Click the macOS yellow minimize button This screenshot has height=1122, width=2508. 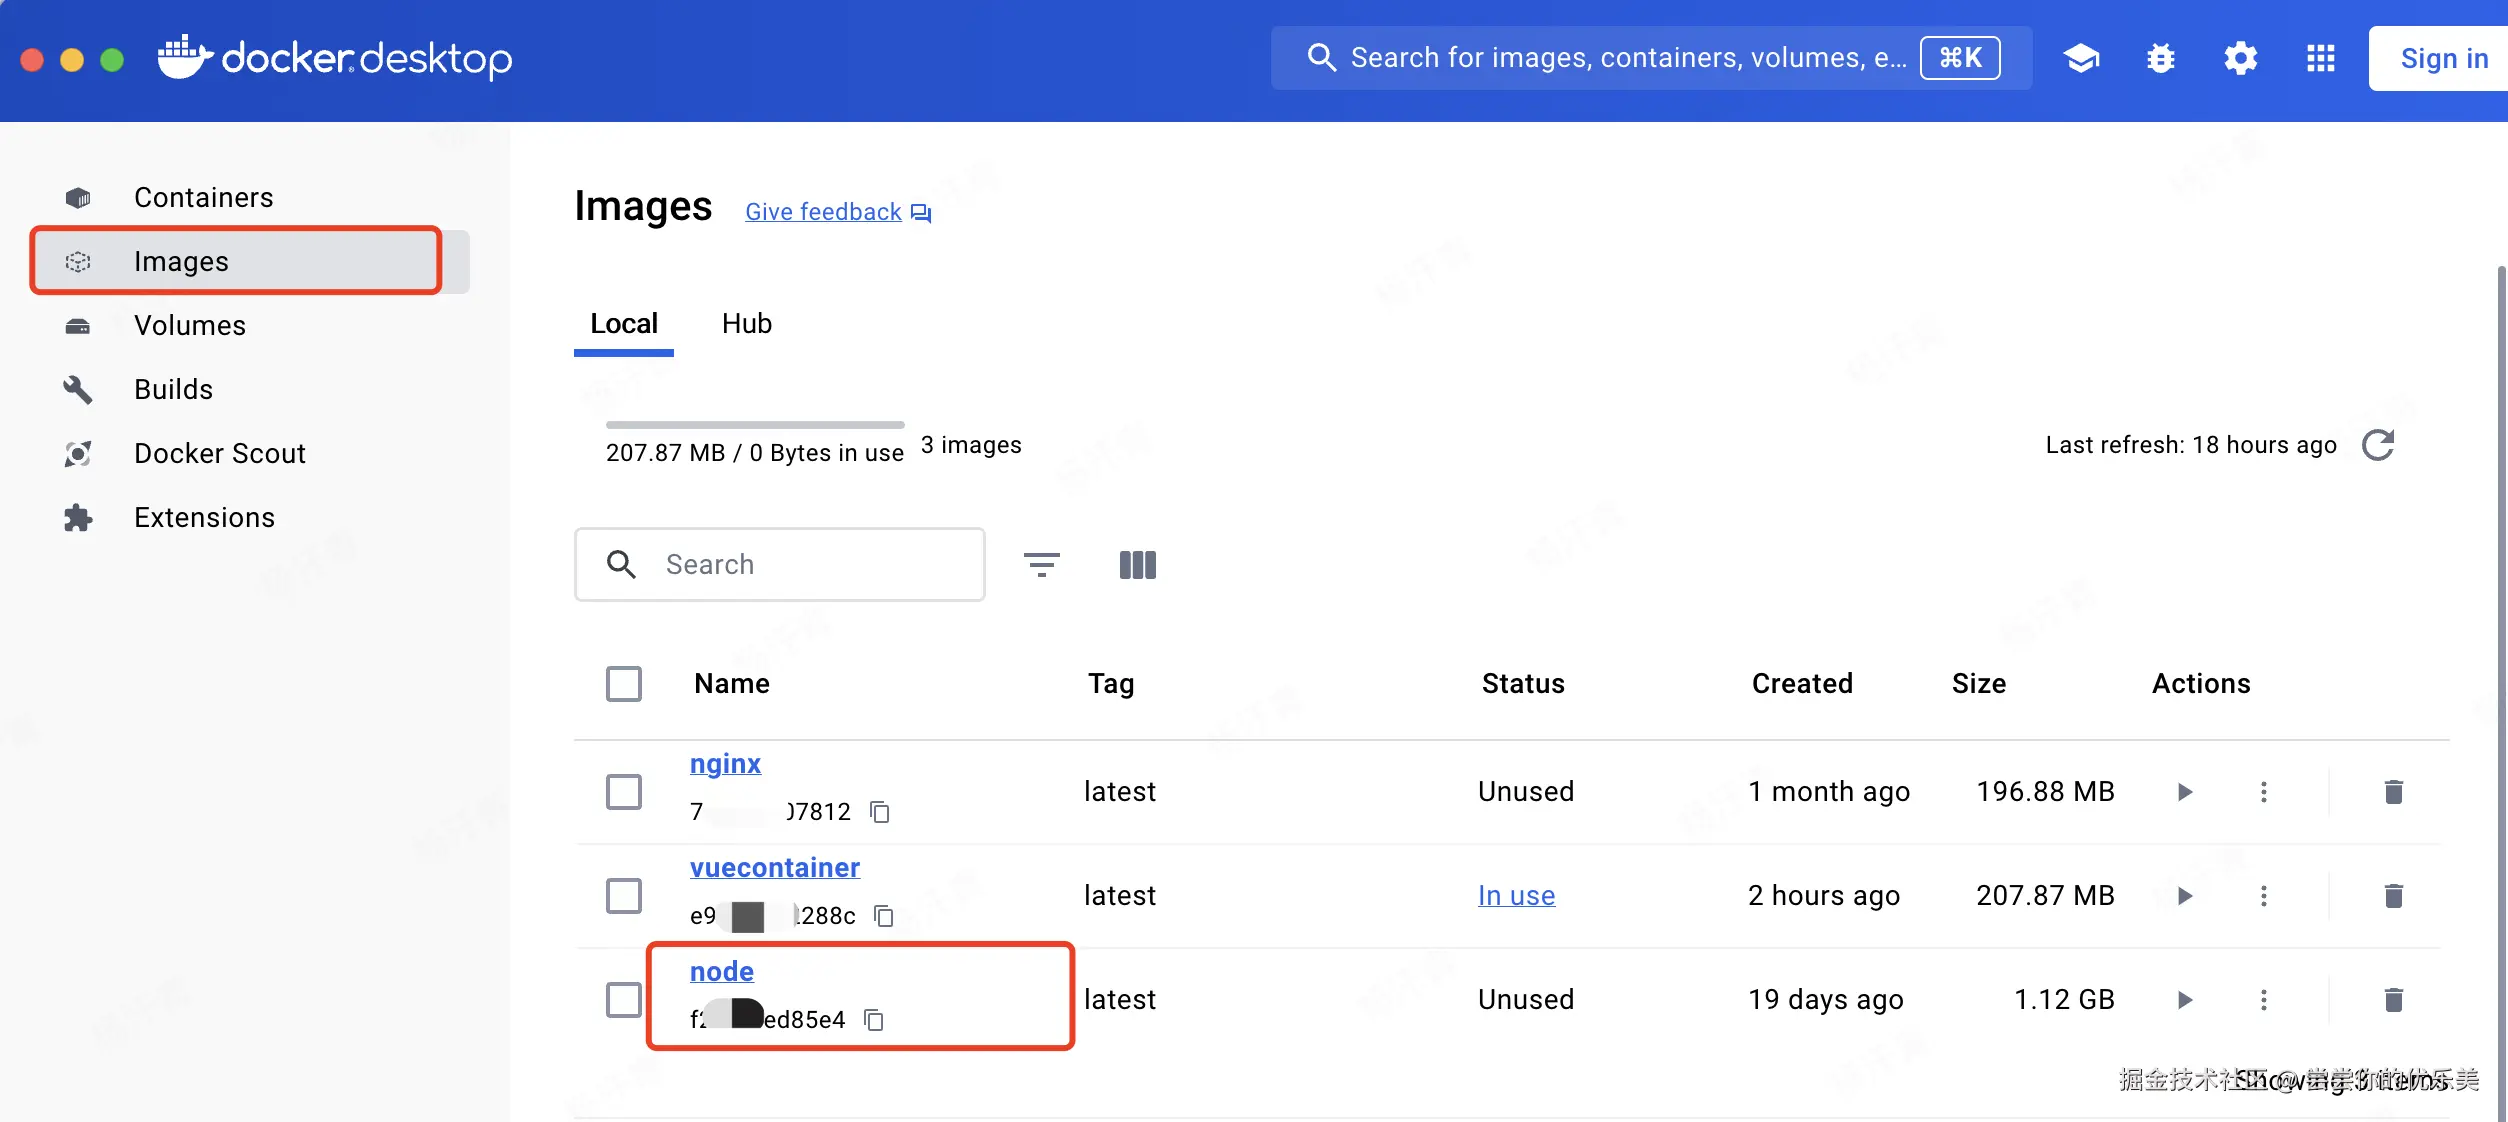point(72,60)
